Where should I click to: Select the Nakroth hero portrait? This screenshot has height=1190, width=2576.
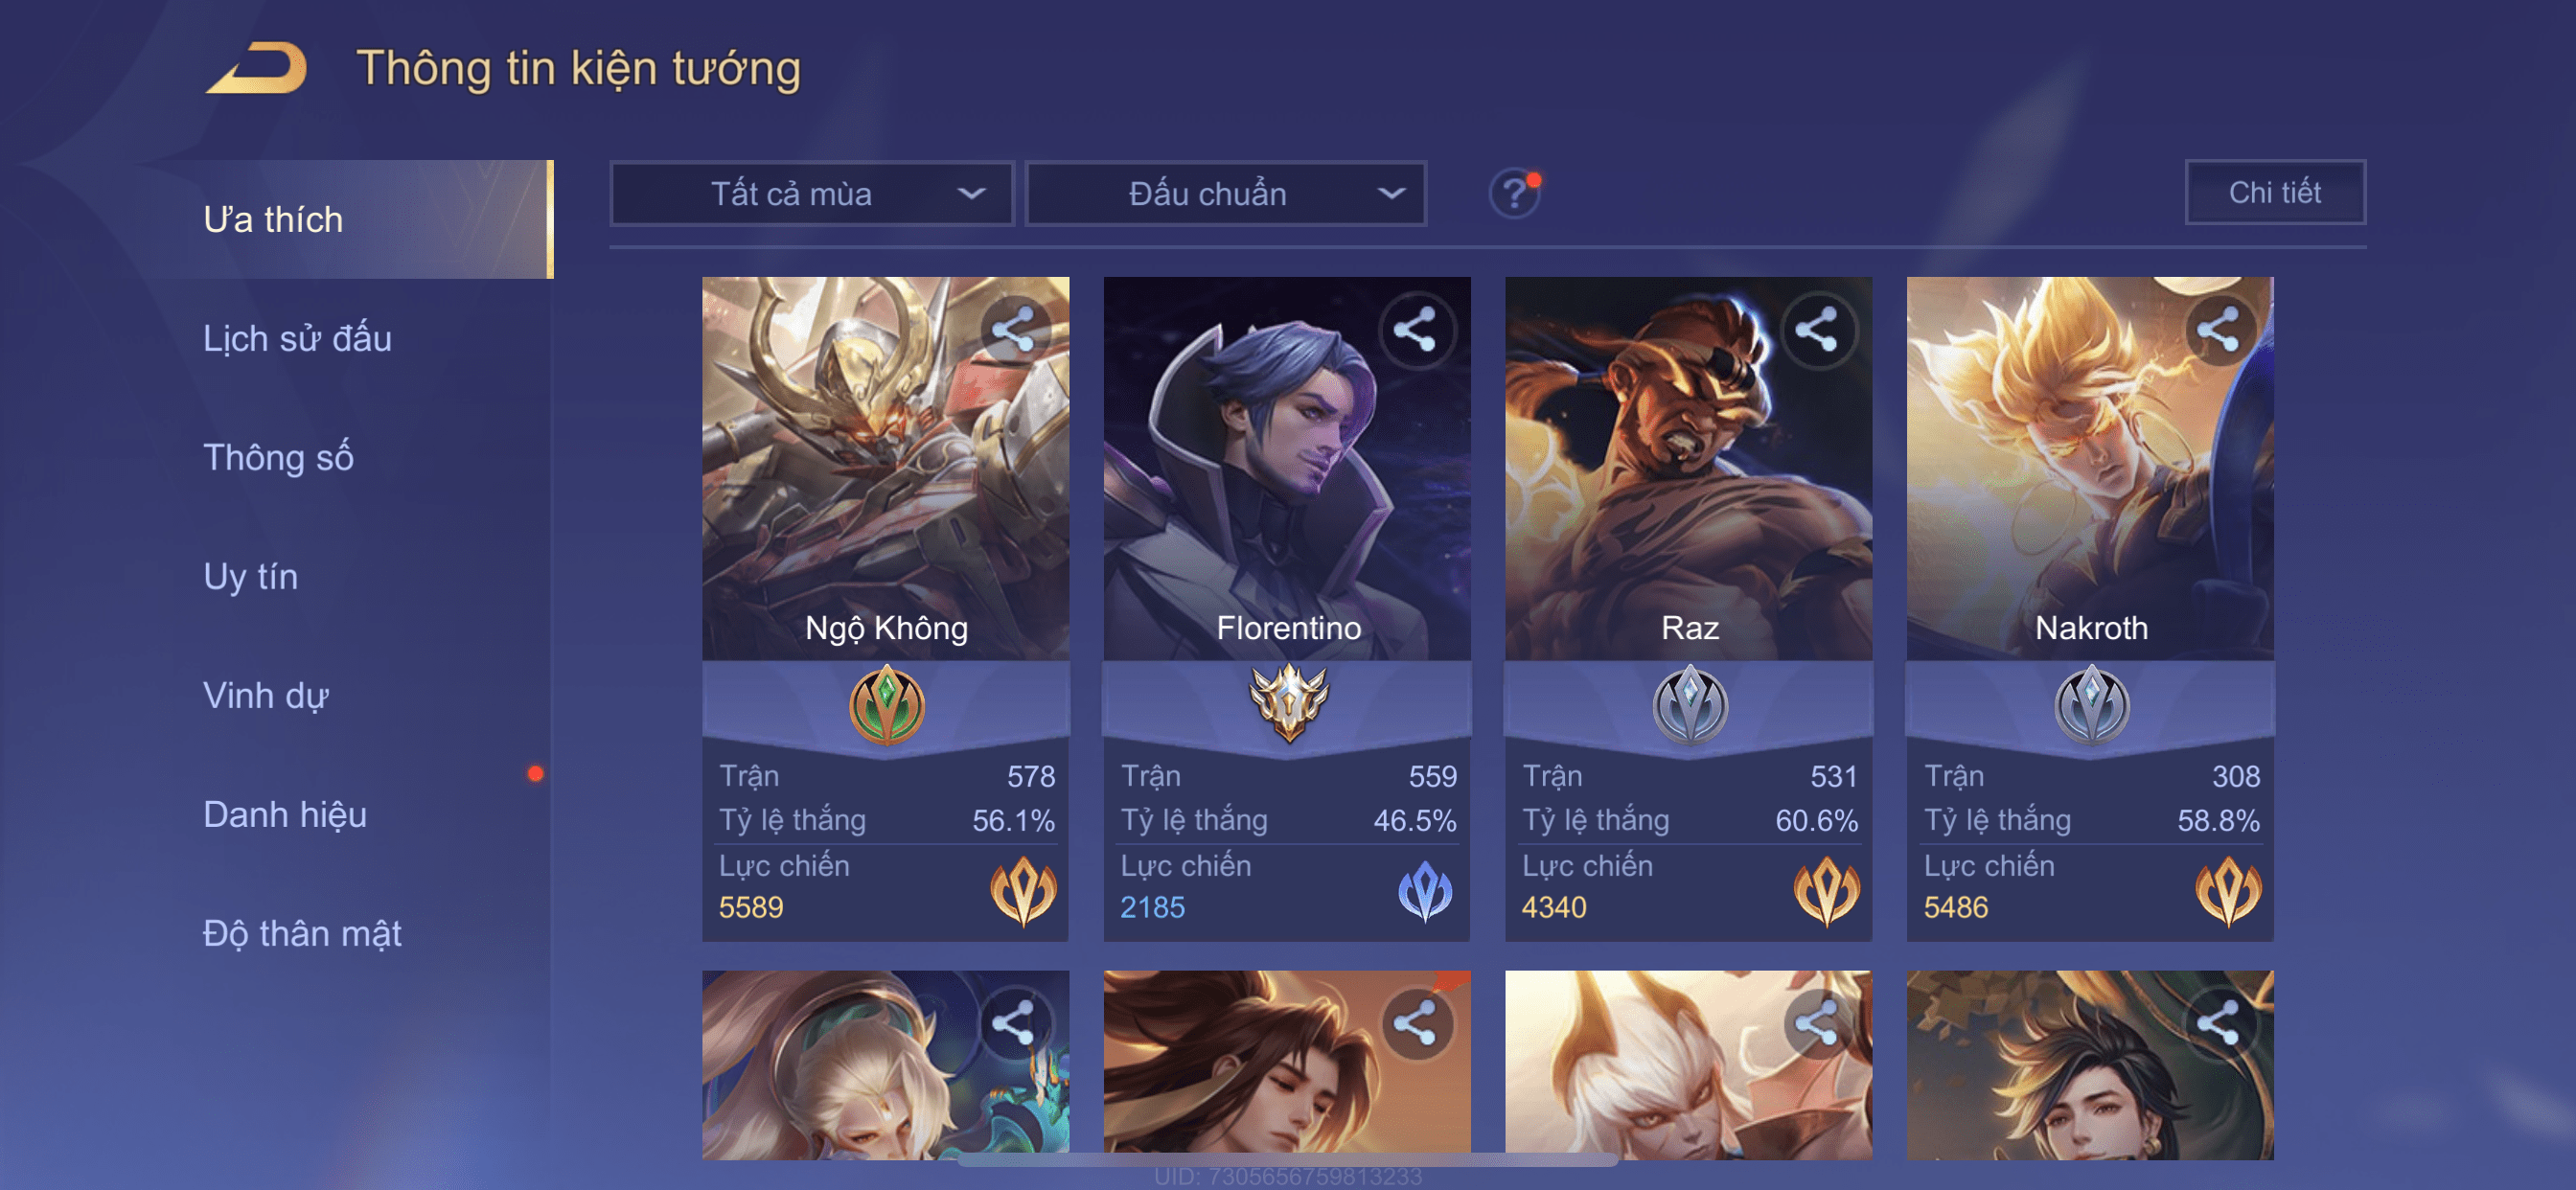(2090, 468)
